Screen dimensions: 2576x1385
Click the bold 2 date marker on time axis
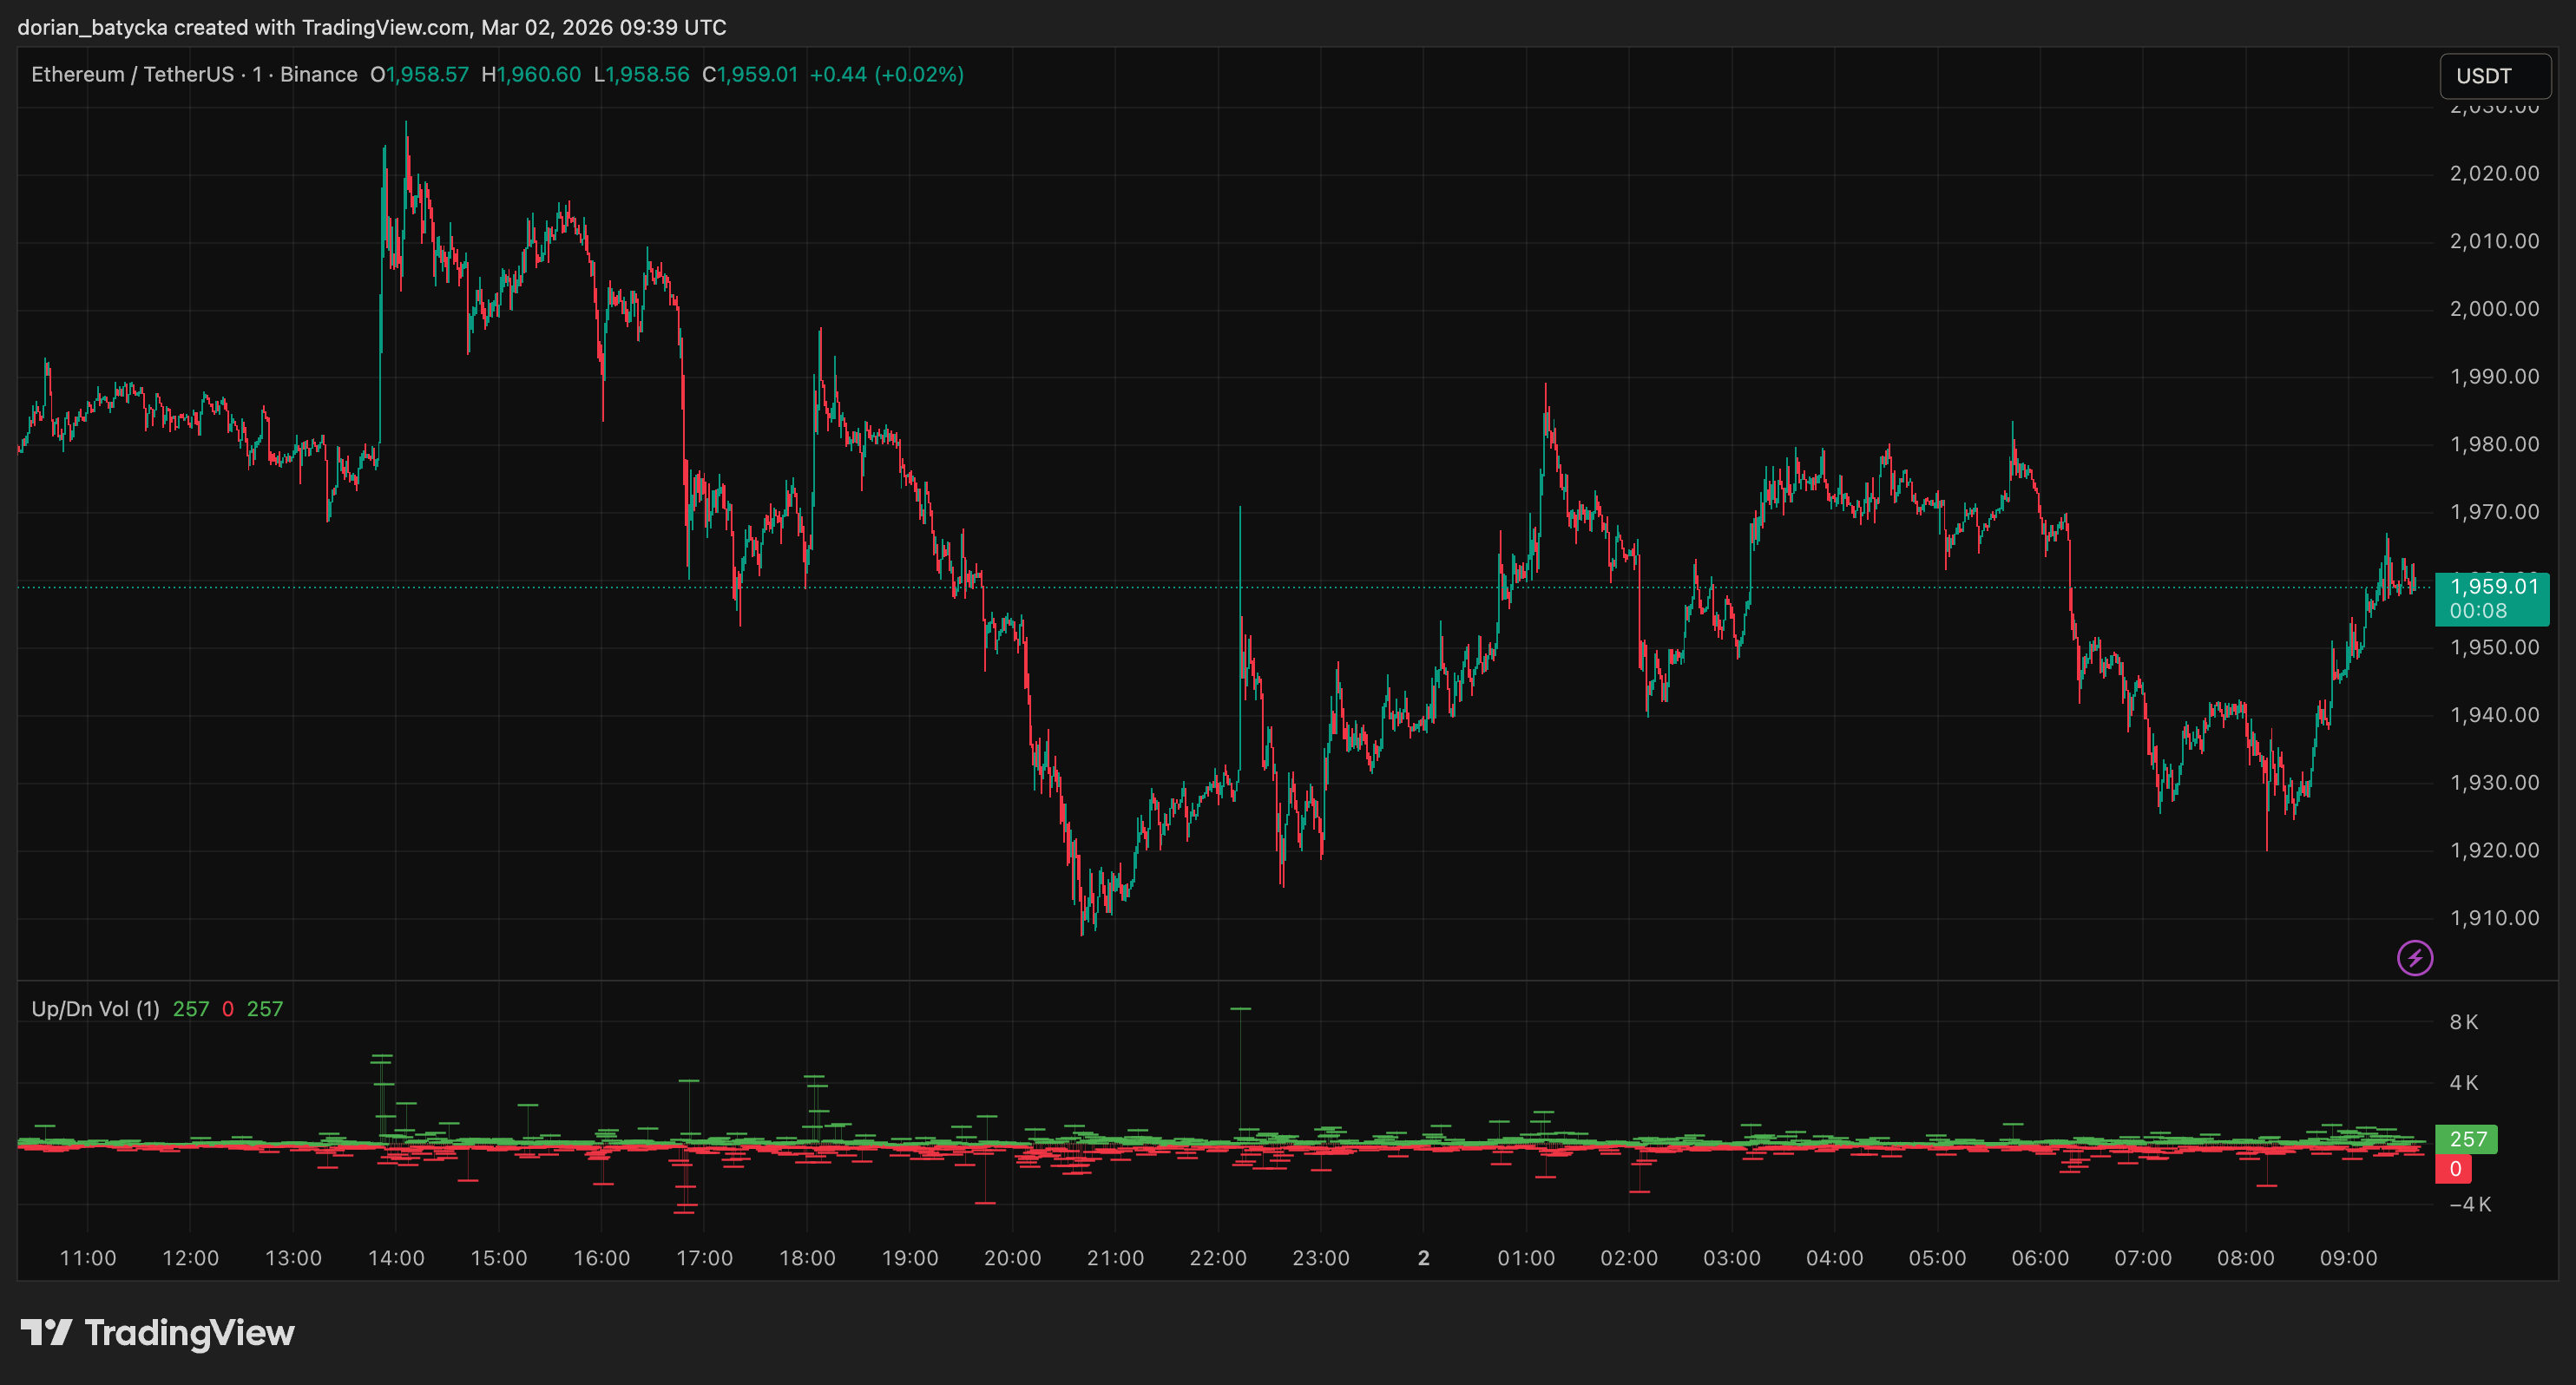pos(1423,1258)
